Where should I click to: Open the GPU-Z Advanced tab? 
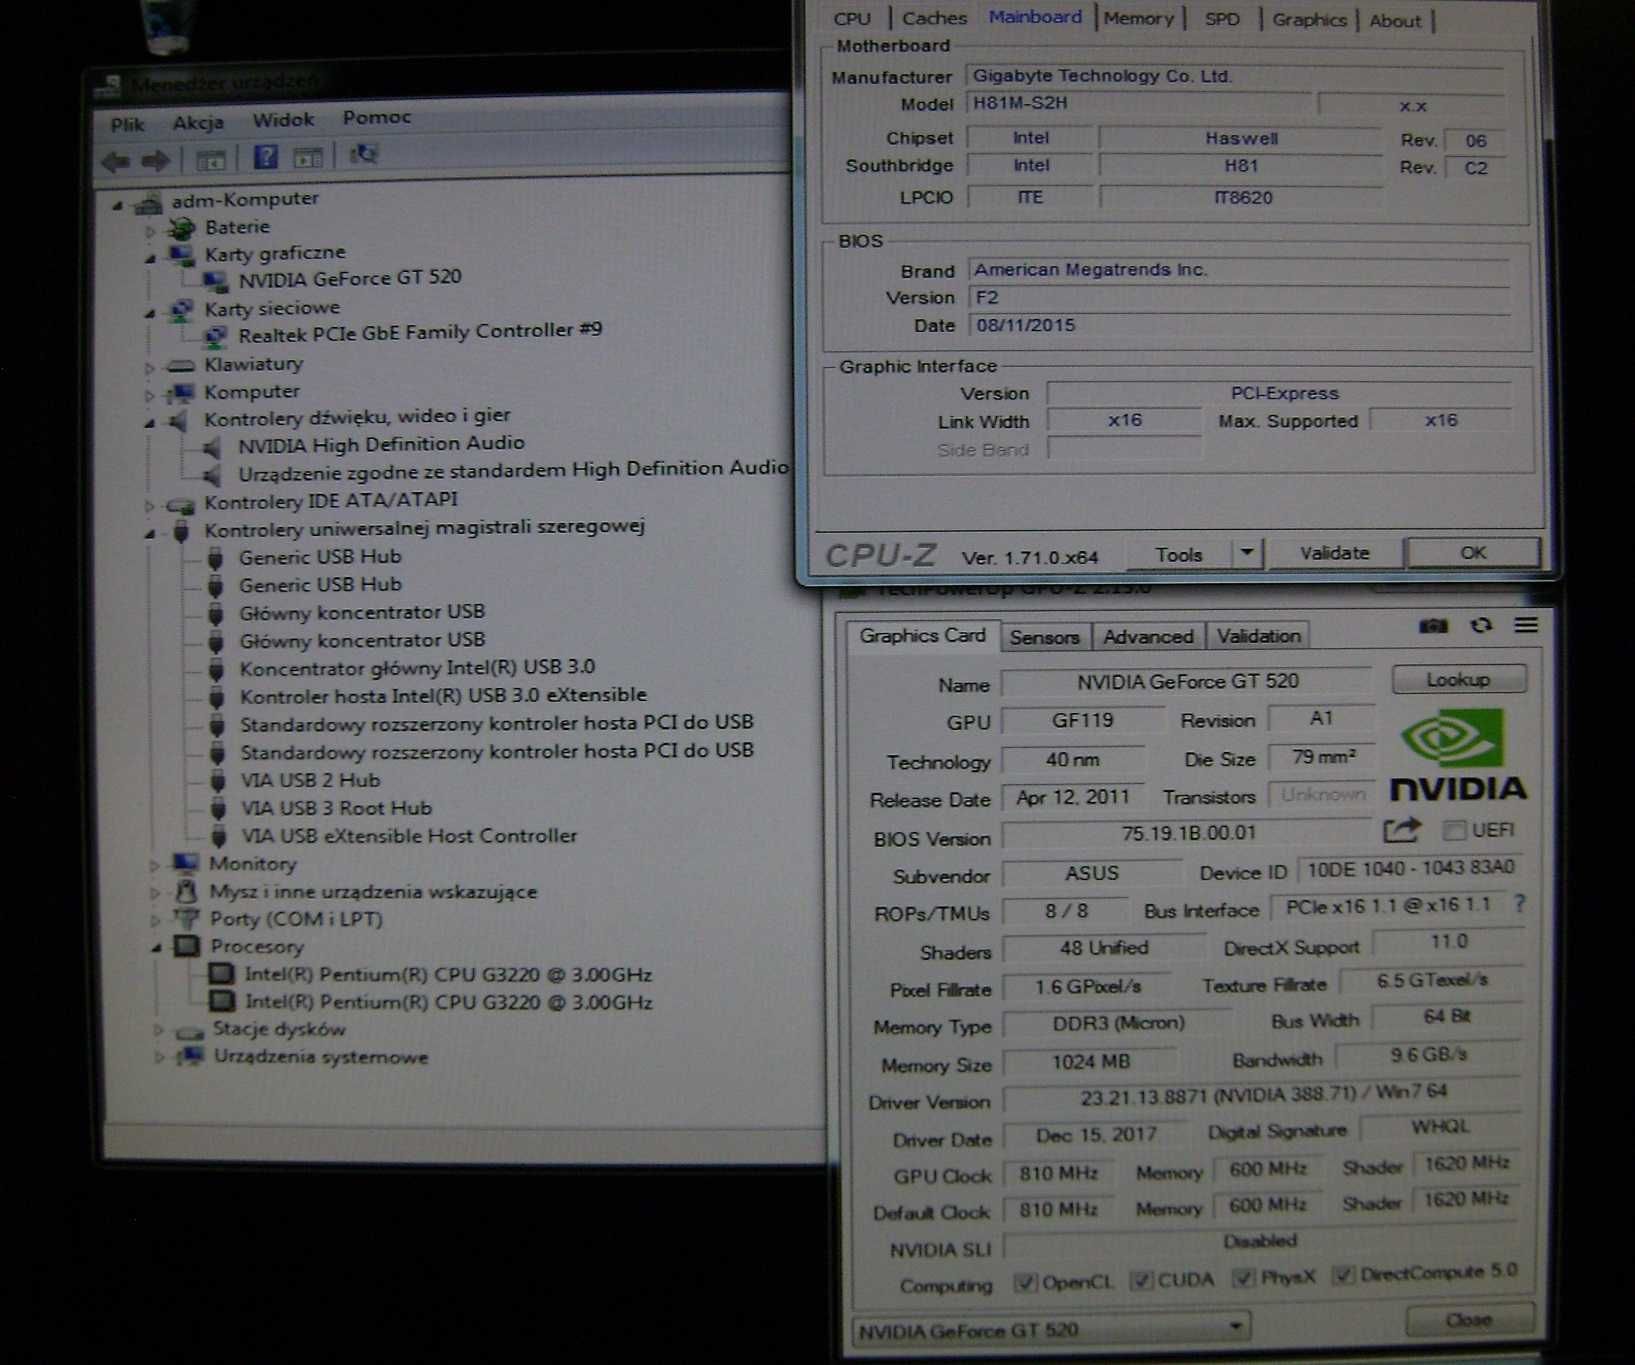(x=1148, y=636)
